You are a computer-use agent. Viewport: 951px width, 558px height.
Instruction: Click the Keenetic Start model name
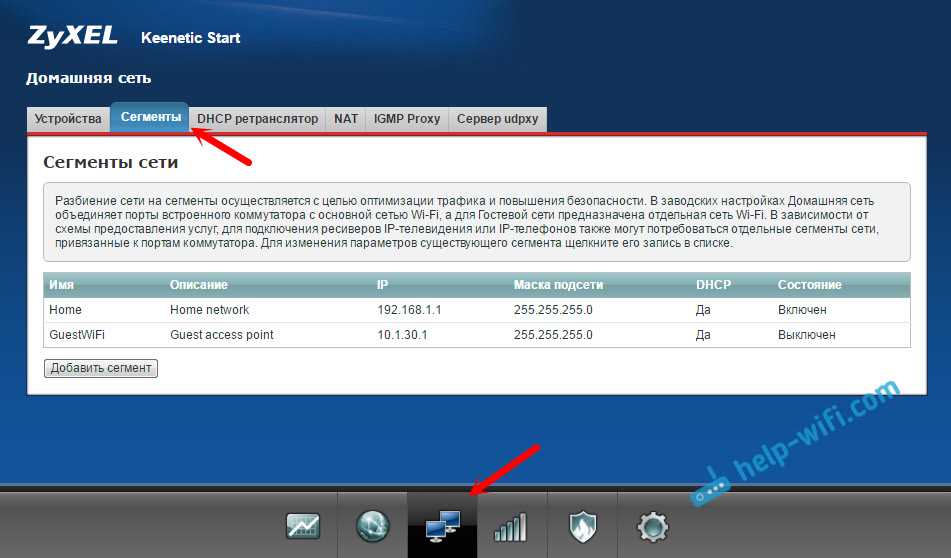click(190, 38)
